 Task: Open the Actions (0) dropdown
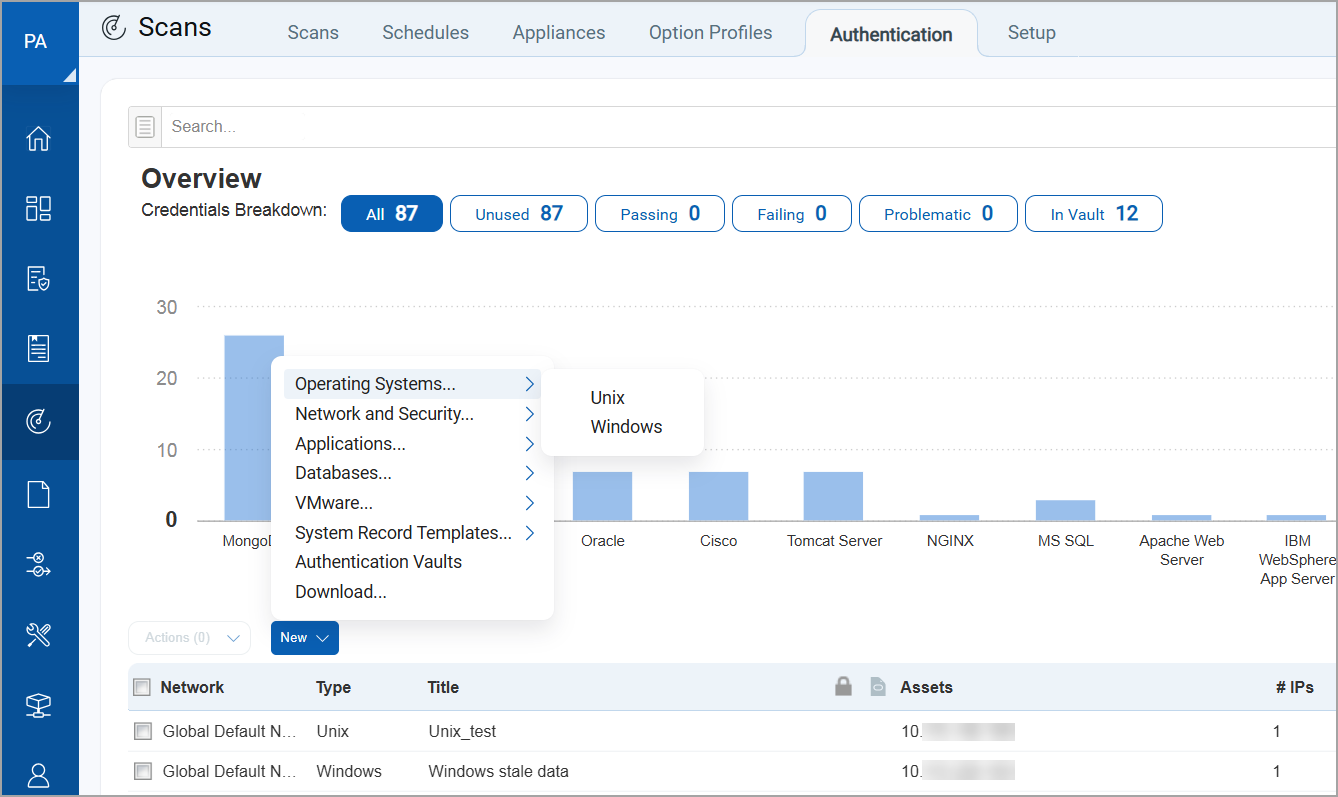pyautogui.click(x=189, y=638)
